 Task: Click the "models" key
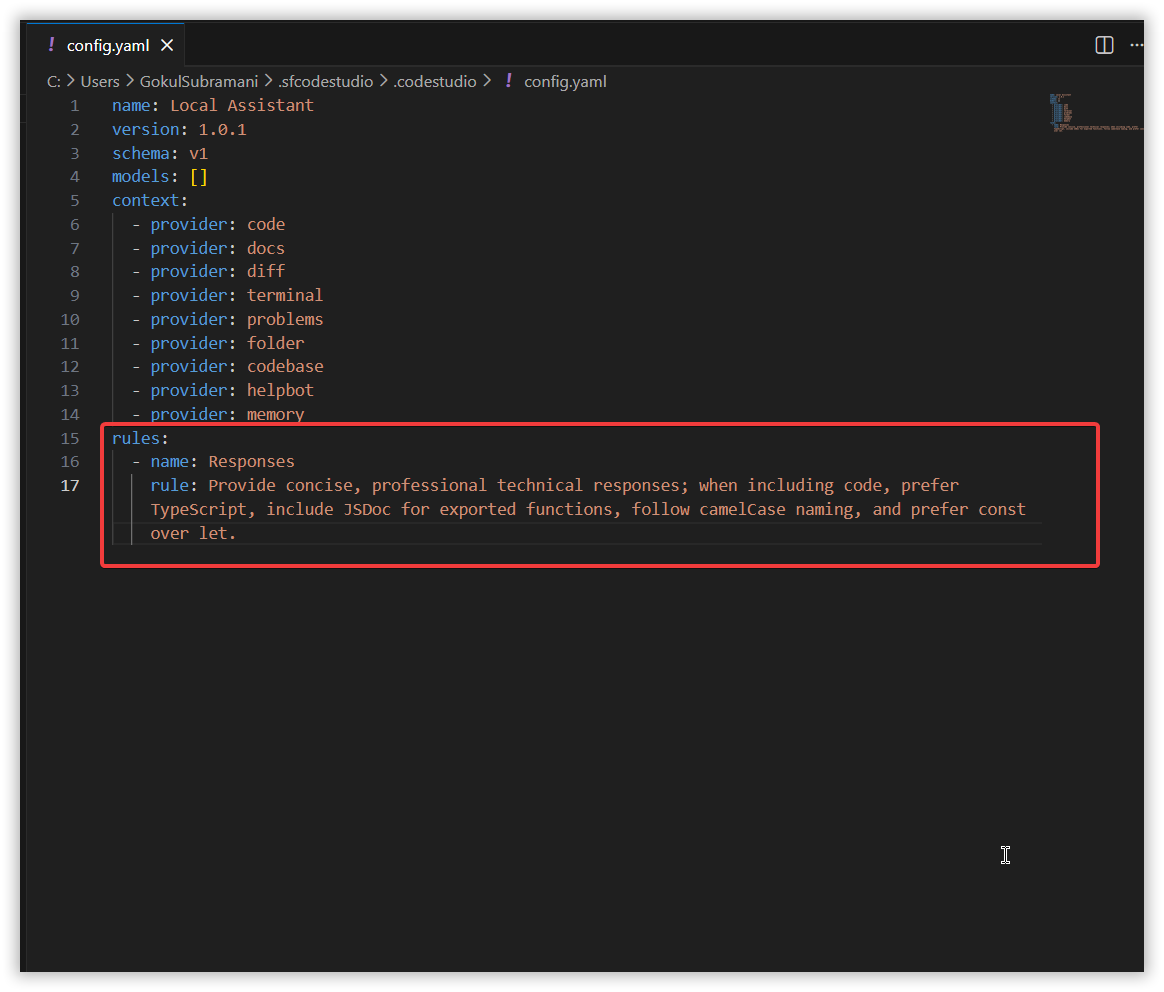[141, 177]
